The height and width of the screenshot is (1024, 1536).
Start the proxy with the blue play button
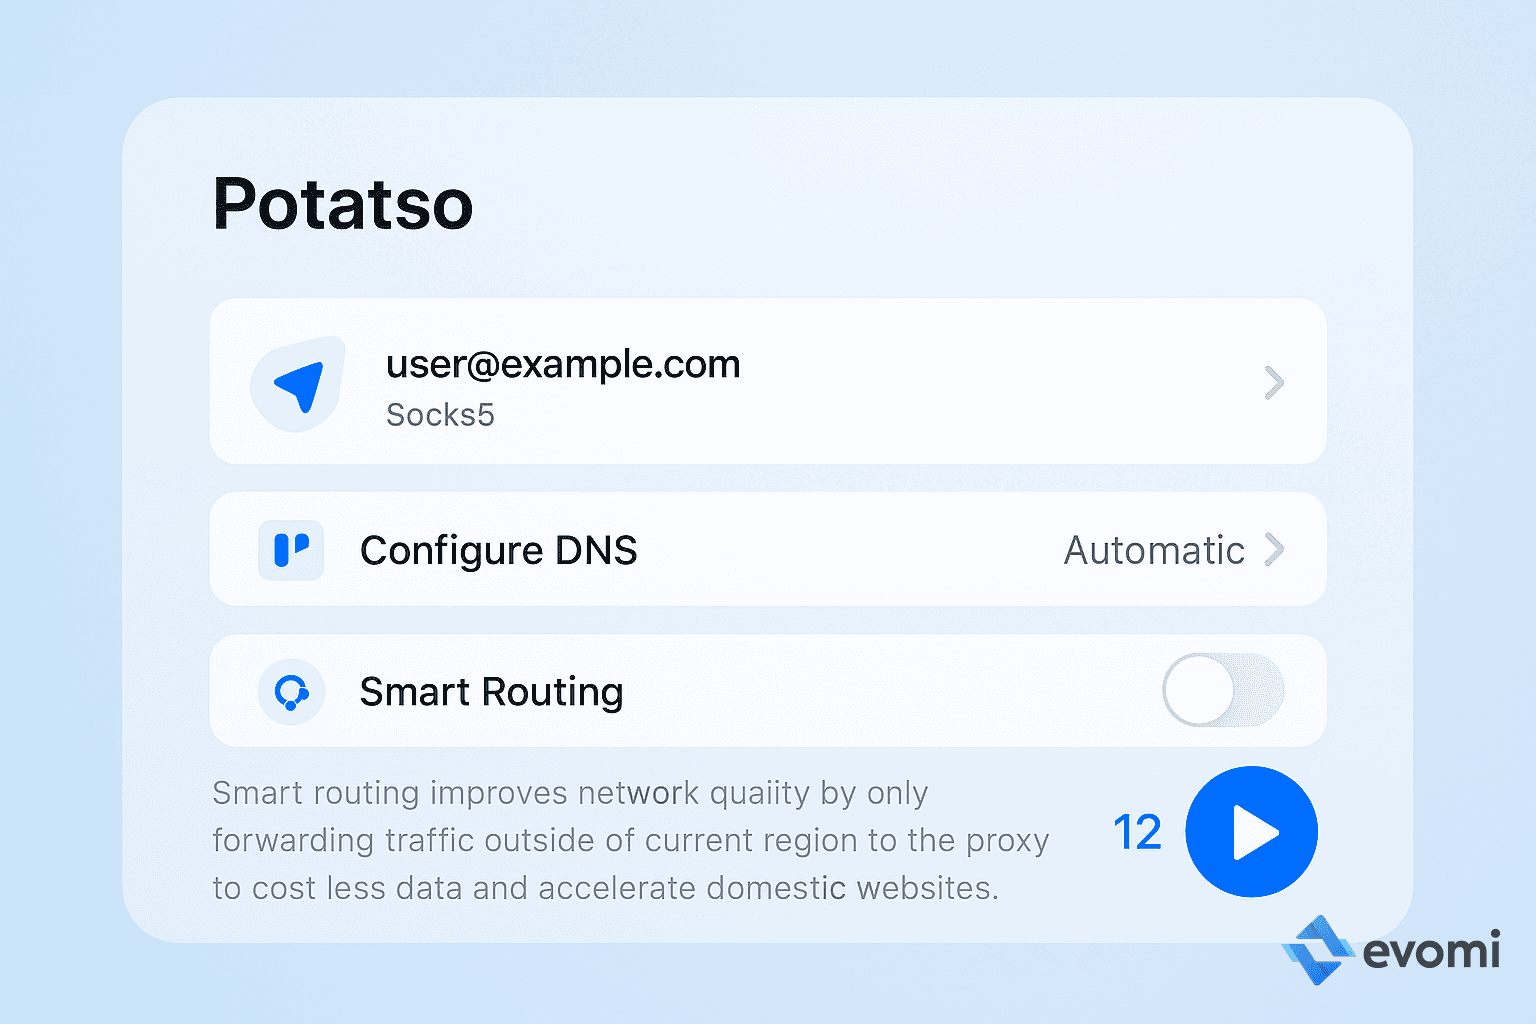pyautogui.click(x=1251, y=832)
